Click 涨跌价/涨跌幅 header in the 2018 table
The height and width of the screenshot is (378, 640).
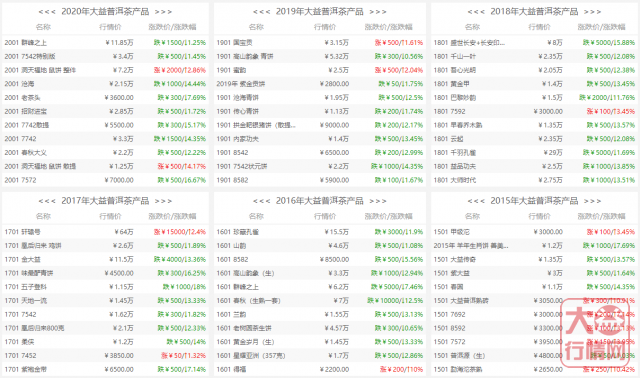point(601,27)
